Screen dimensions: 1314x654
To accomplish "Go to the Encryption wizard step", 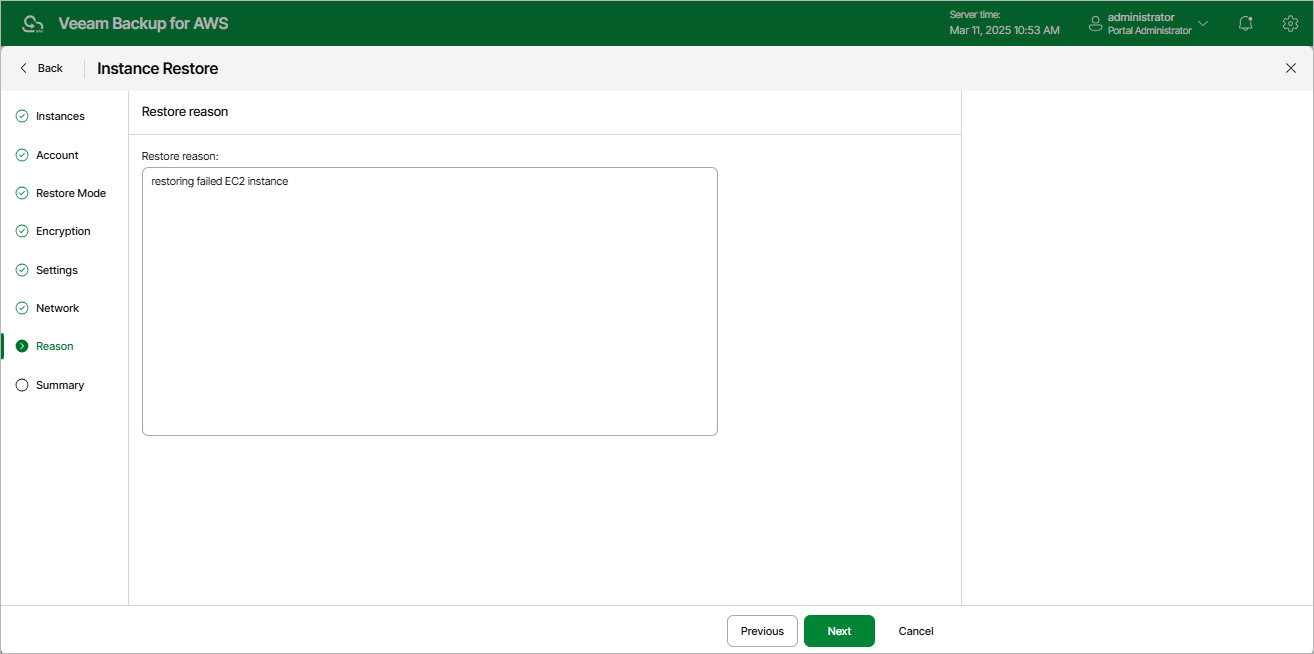I will (63, 231).
